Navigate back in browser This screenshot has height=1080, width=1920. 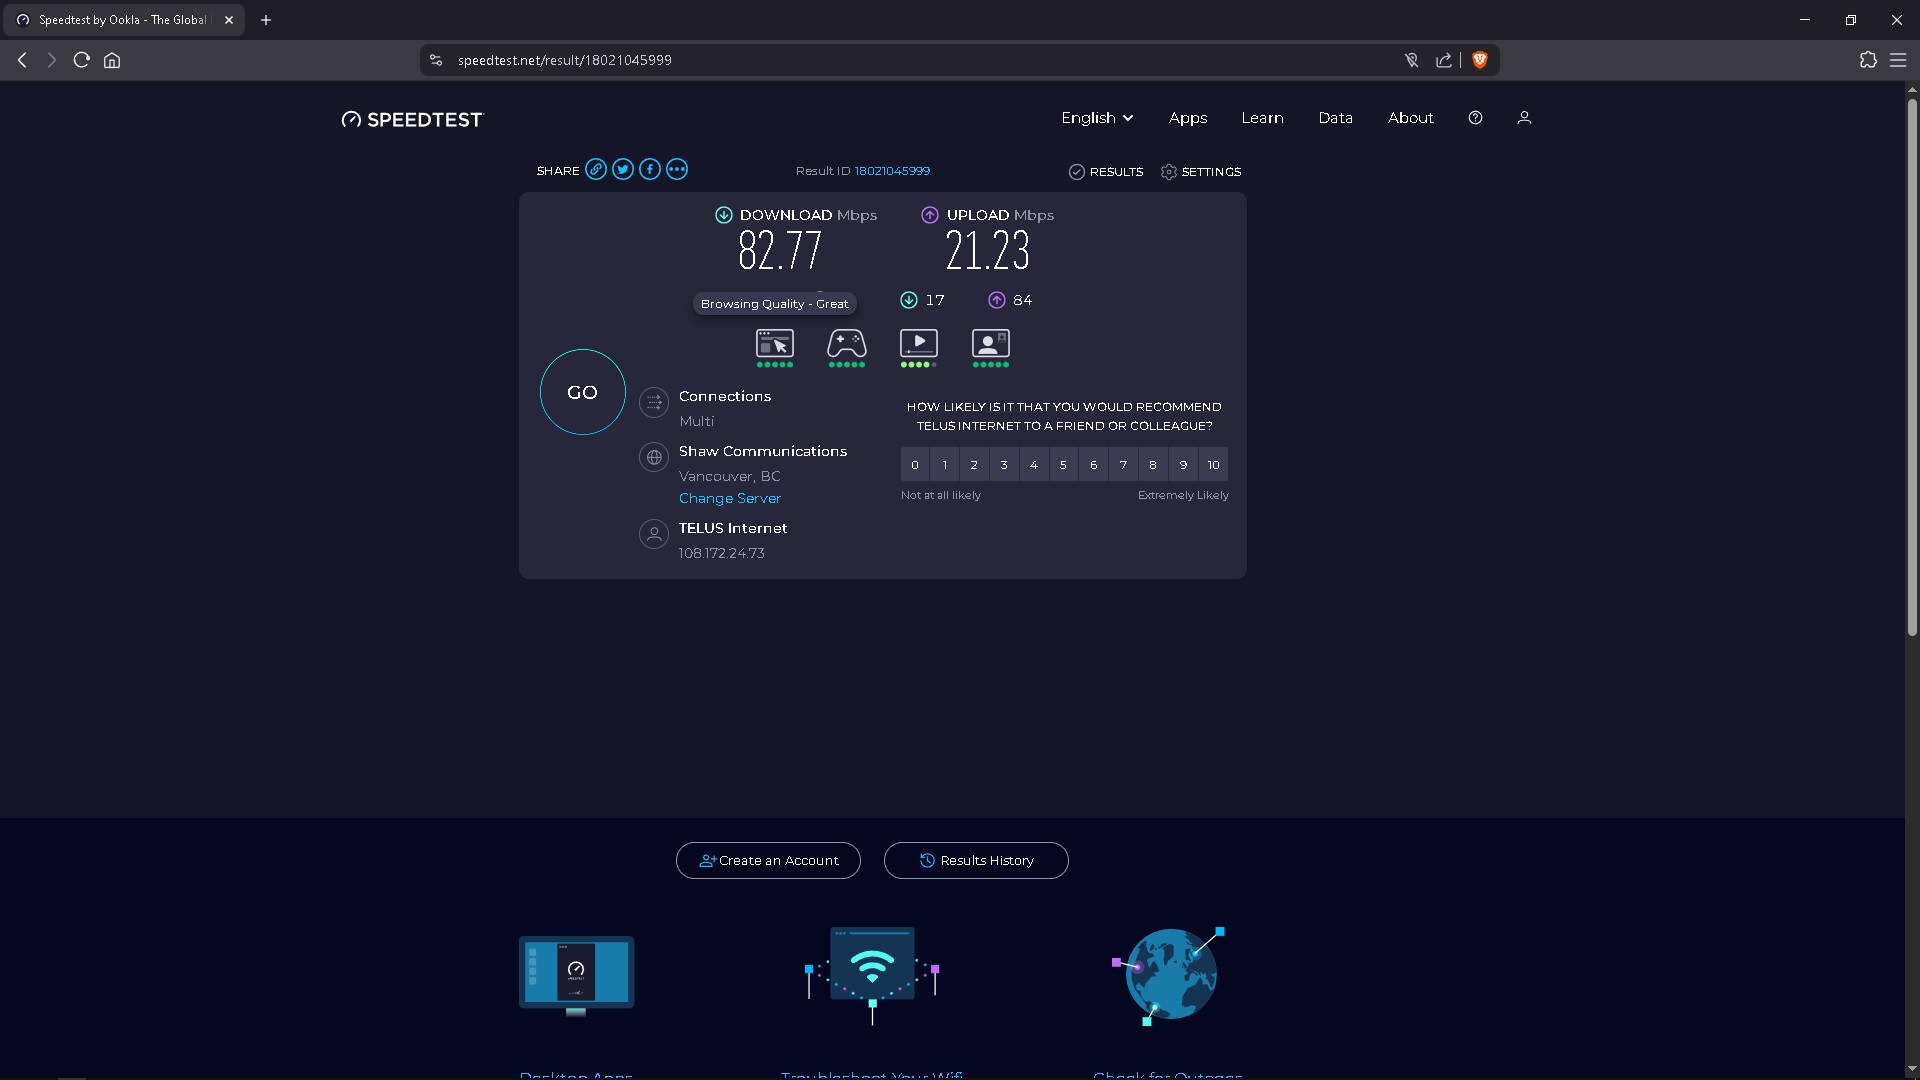(x=22, y=60)
